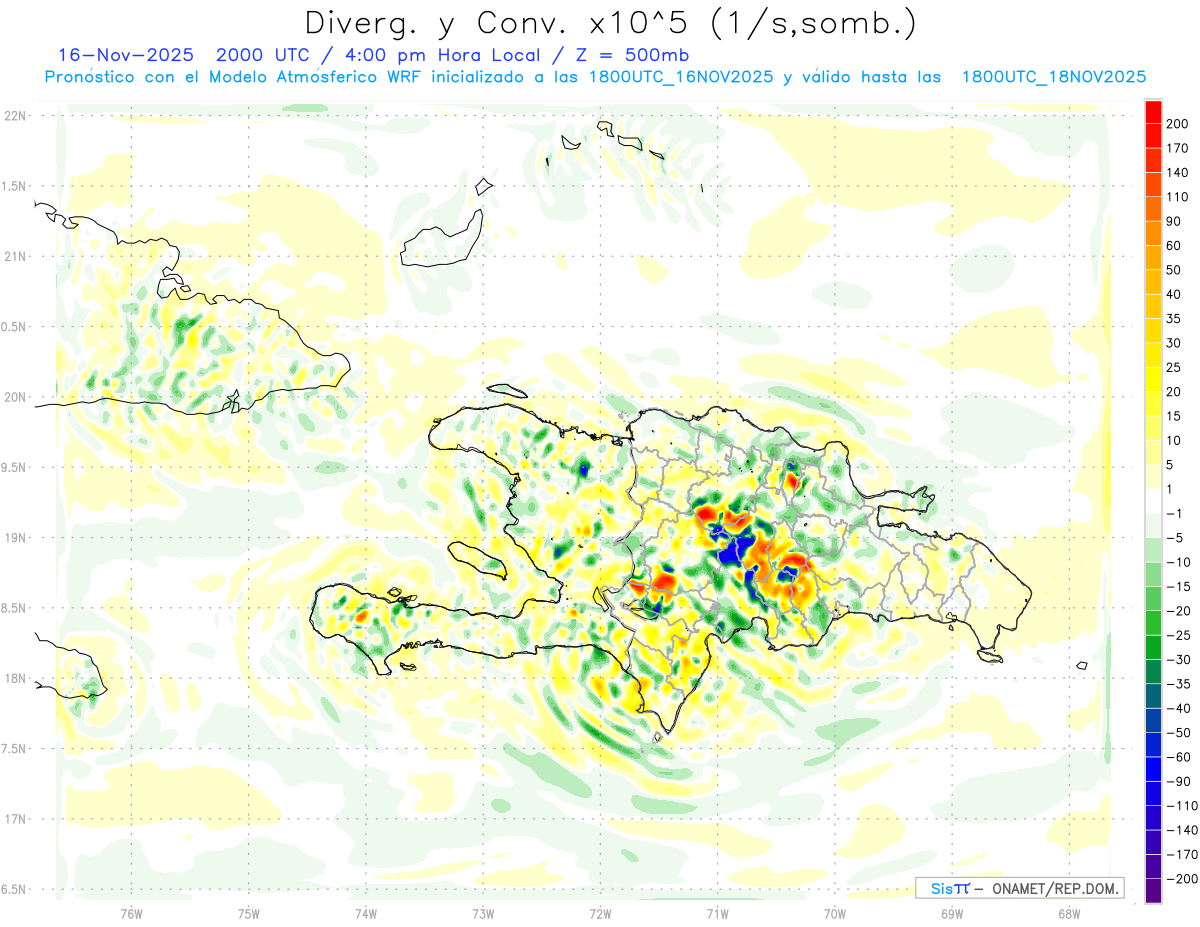1200x927 pixels.
Task: Click the "22N" latitude label
Action: pyautogui.click(x=15, y=116)
